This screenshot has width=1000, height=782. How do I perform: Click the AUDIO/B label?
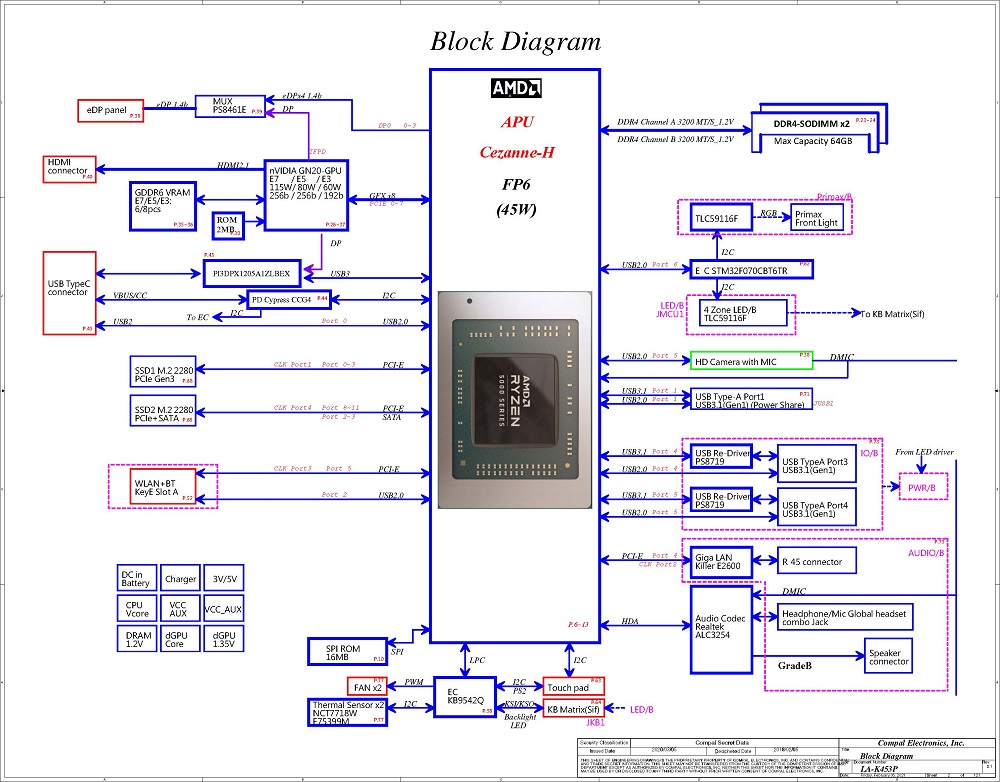click(x=926, y=553)
